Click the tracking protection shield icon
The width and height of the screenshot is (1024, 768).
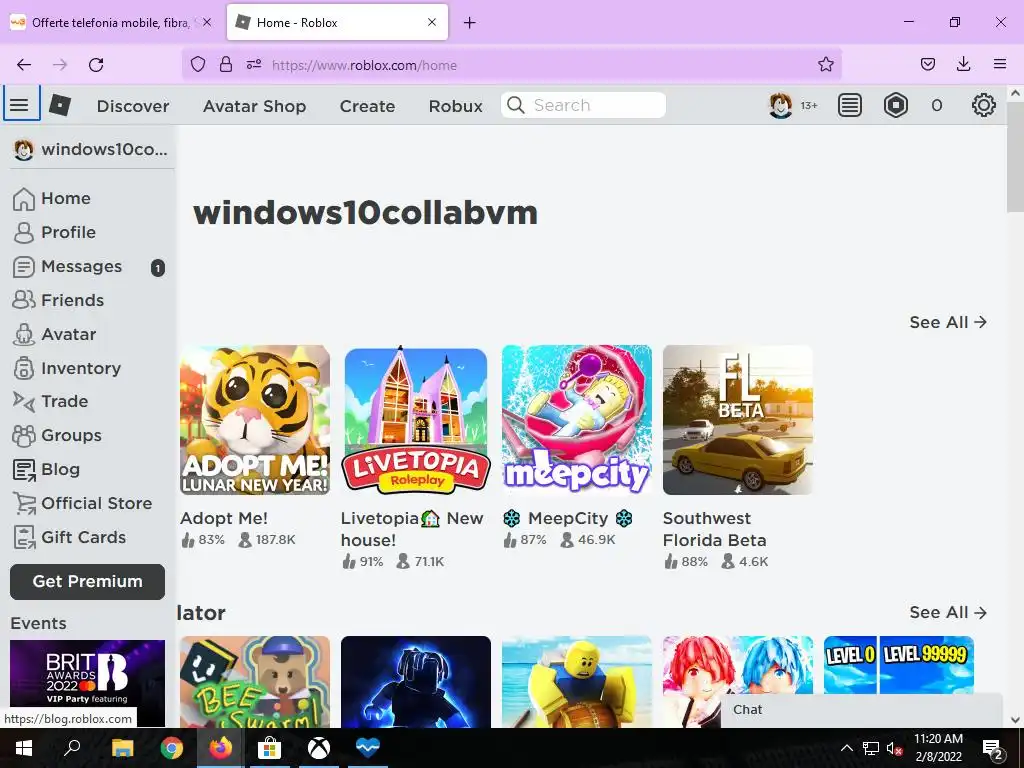tap(198, 65)
